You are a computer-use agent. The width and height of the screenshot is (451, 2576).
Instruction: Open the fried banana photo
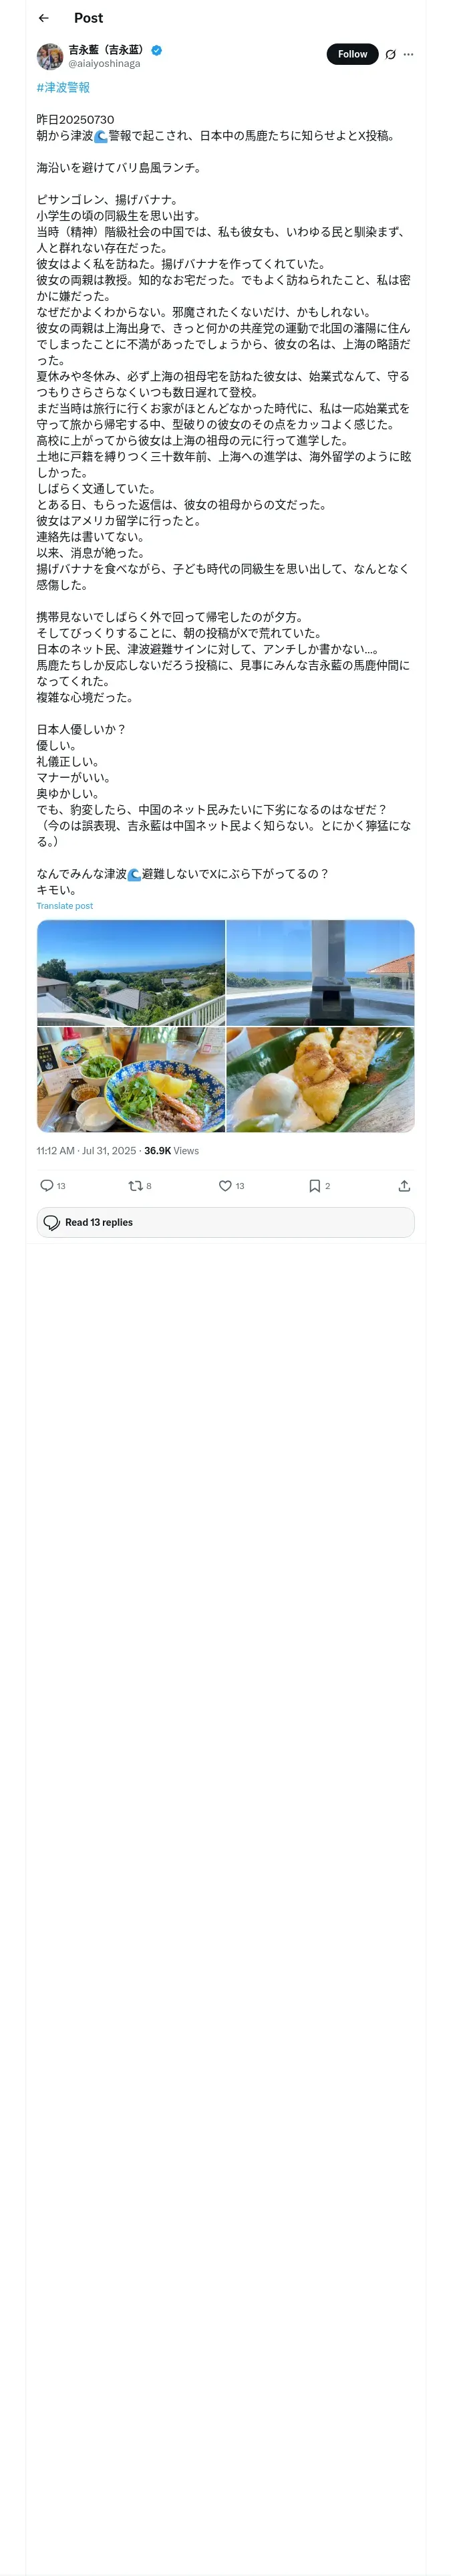coord(320,1080)
